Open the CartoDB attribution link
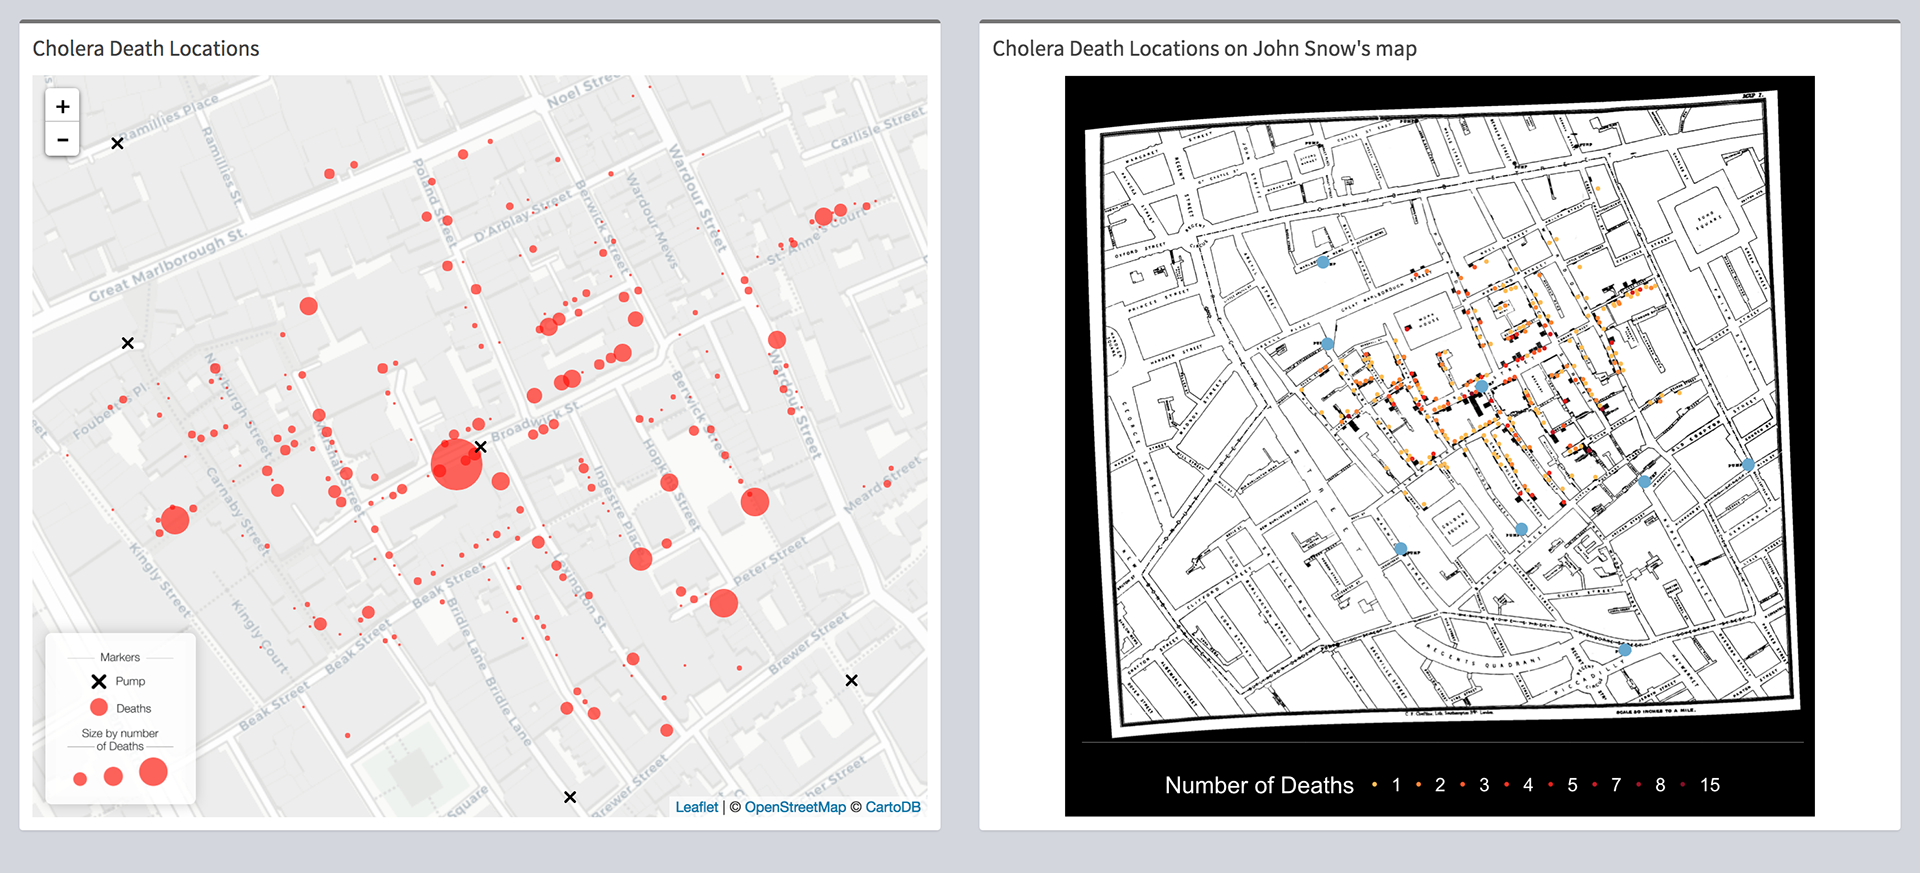The height and width of the screenshot is (873, 1920). 893,807
